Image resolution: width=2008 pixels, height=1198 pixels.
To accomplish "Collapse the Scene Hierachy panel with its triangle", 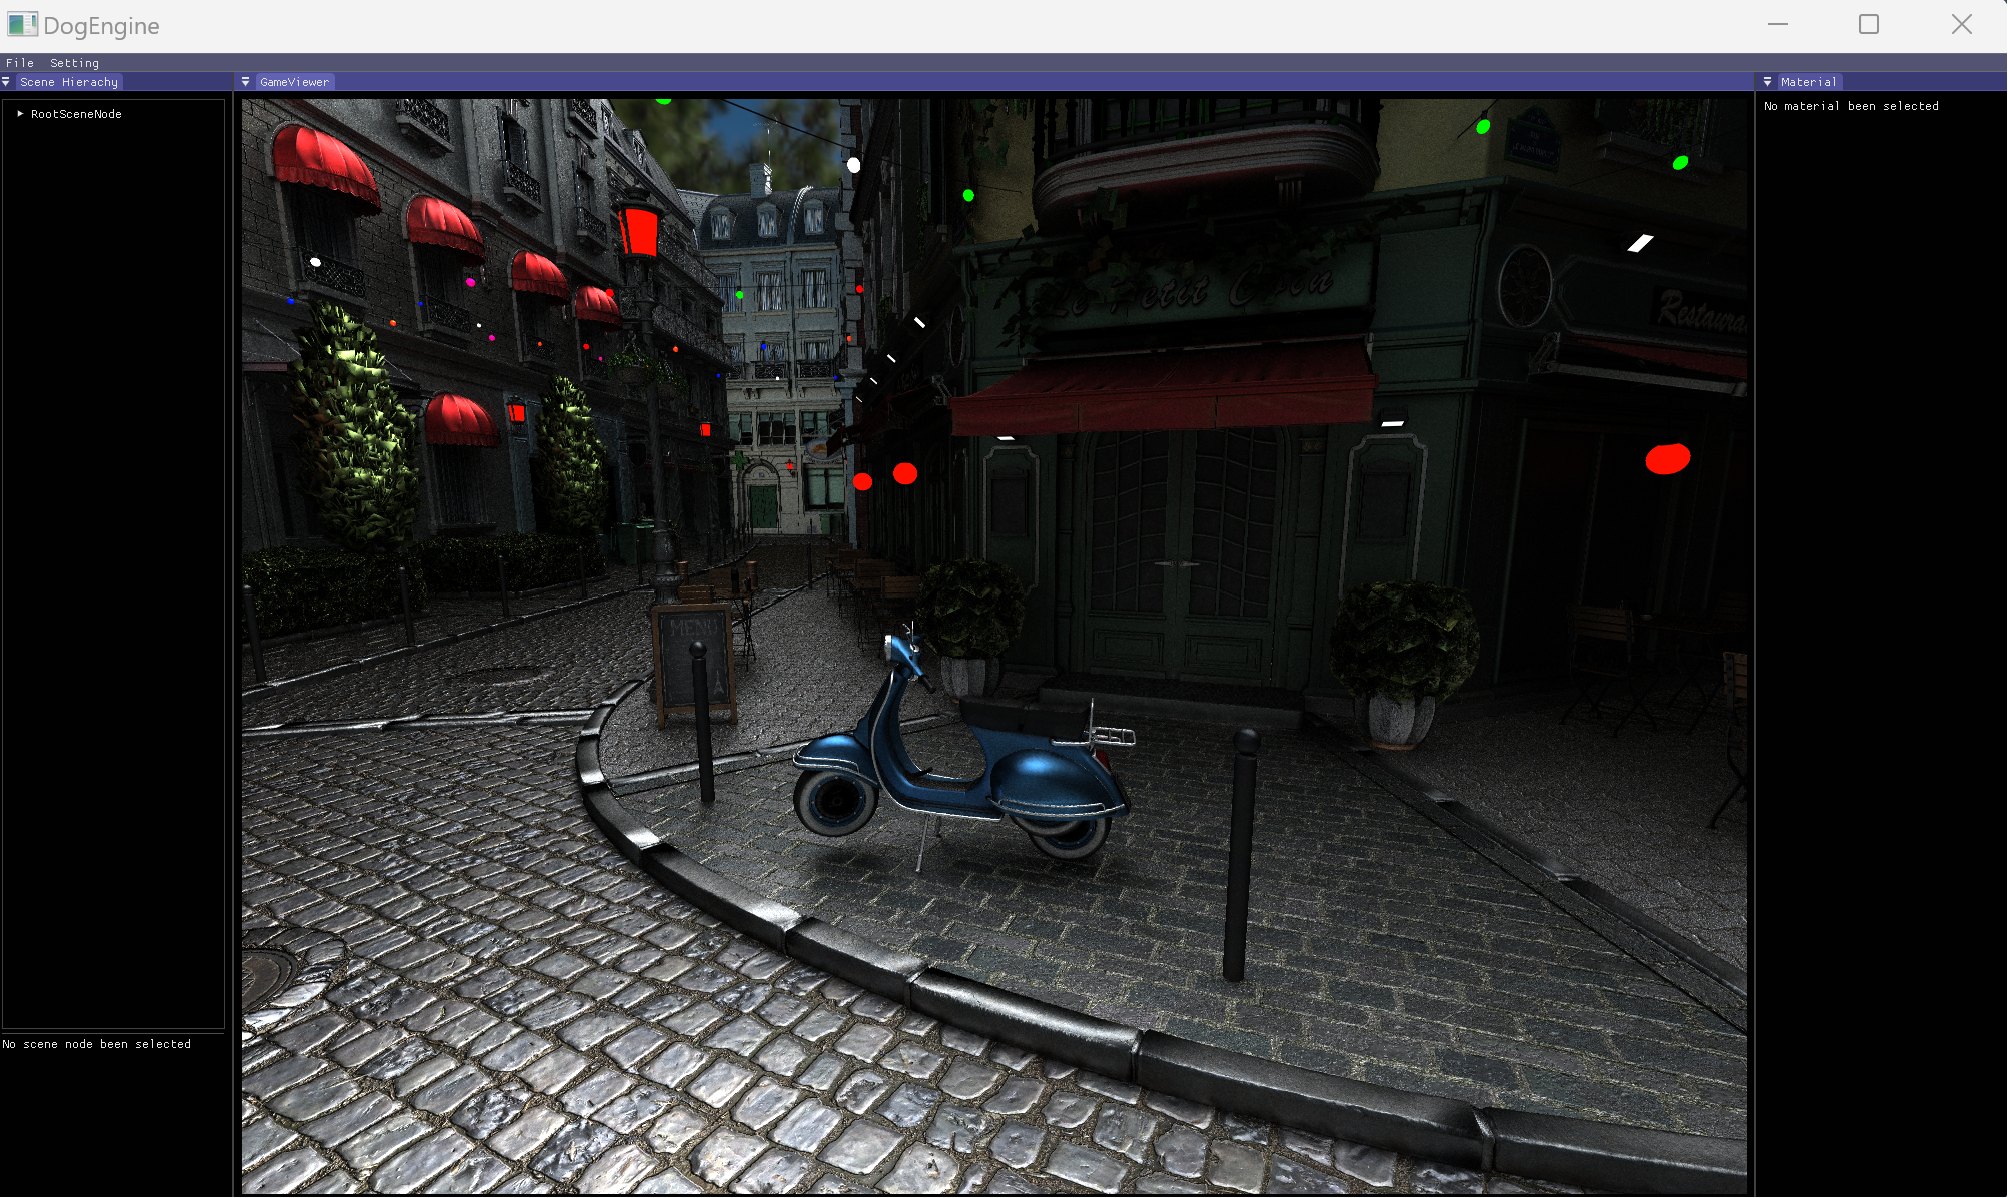I will click(7, 82).
